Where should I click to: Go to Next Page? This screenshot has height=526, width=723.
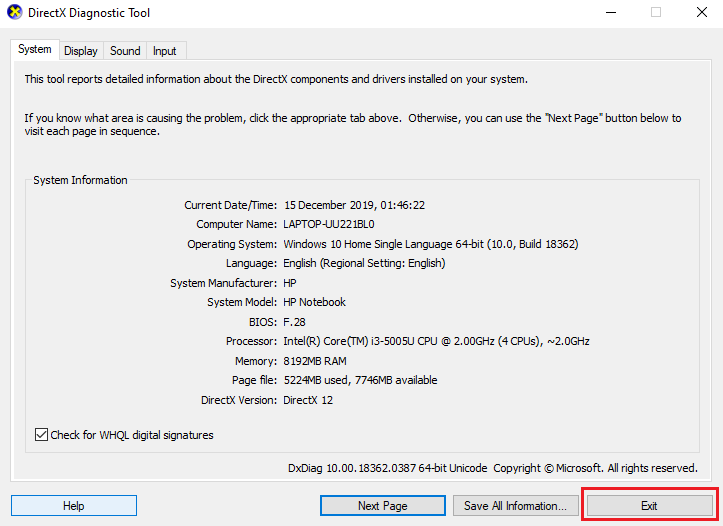(x=383, y=506)
